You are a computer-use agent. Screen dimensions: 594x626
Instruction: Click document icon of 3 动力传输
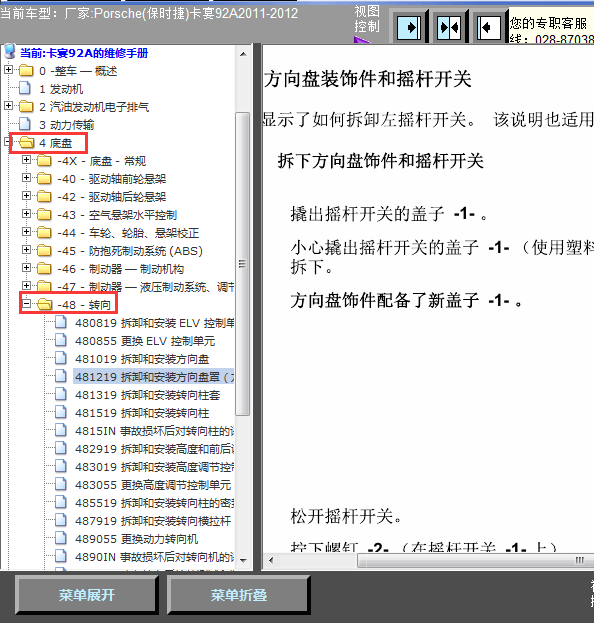25,124
